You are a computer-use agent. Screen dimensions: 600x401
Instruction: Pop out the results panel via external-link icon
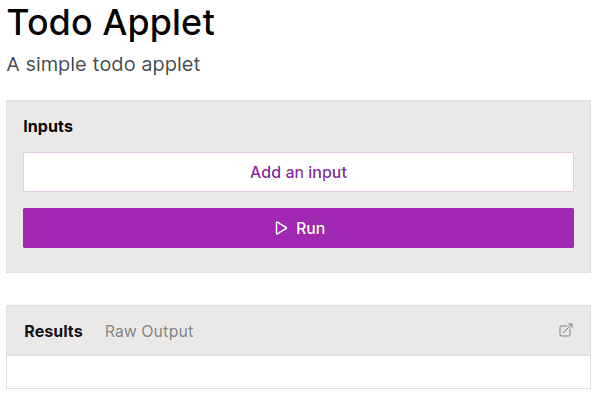click(x=566, y=330)
